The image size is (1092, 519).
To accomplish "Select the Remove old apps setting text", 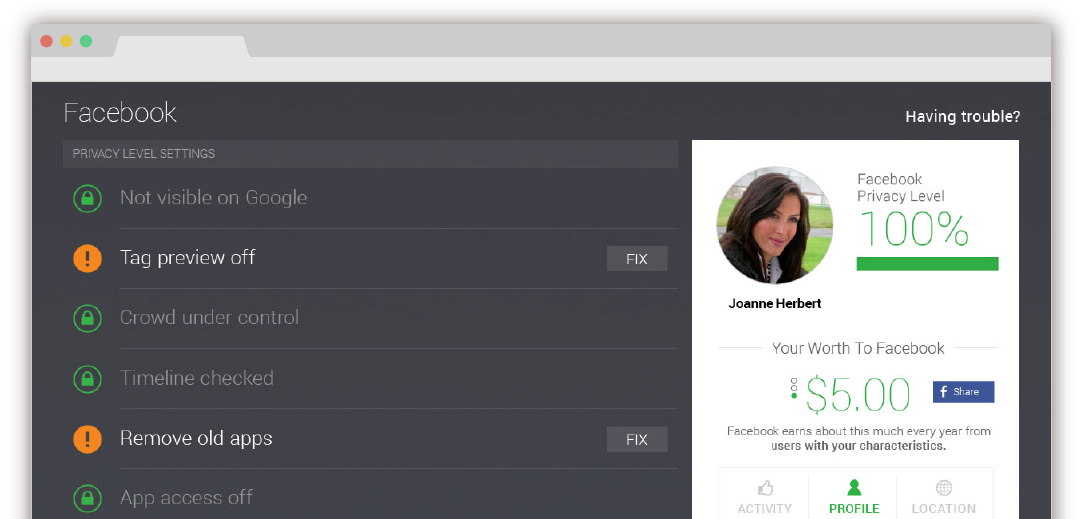I will (x=196, y=438).
